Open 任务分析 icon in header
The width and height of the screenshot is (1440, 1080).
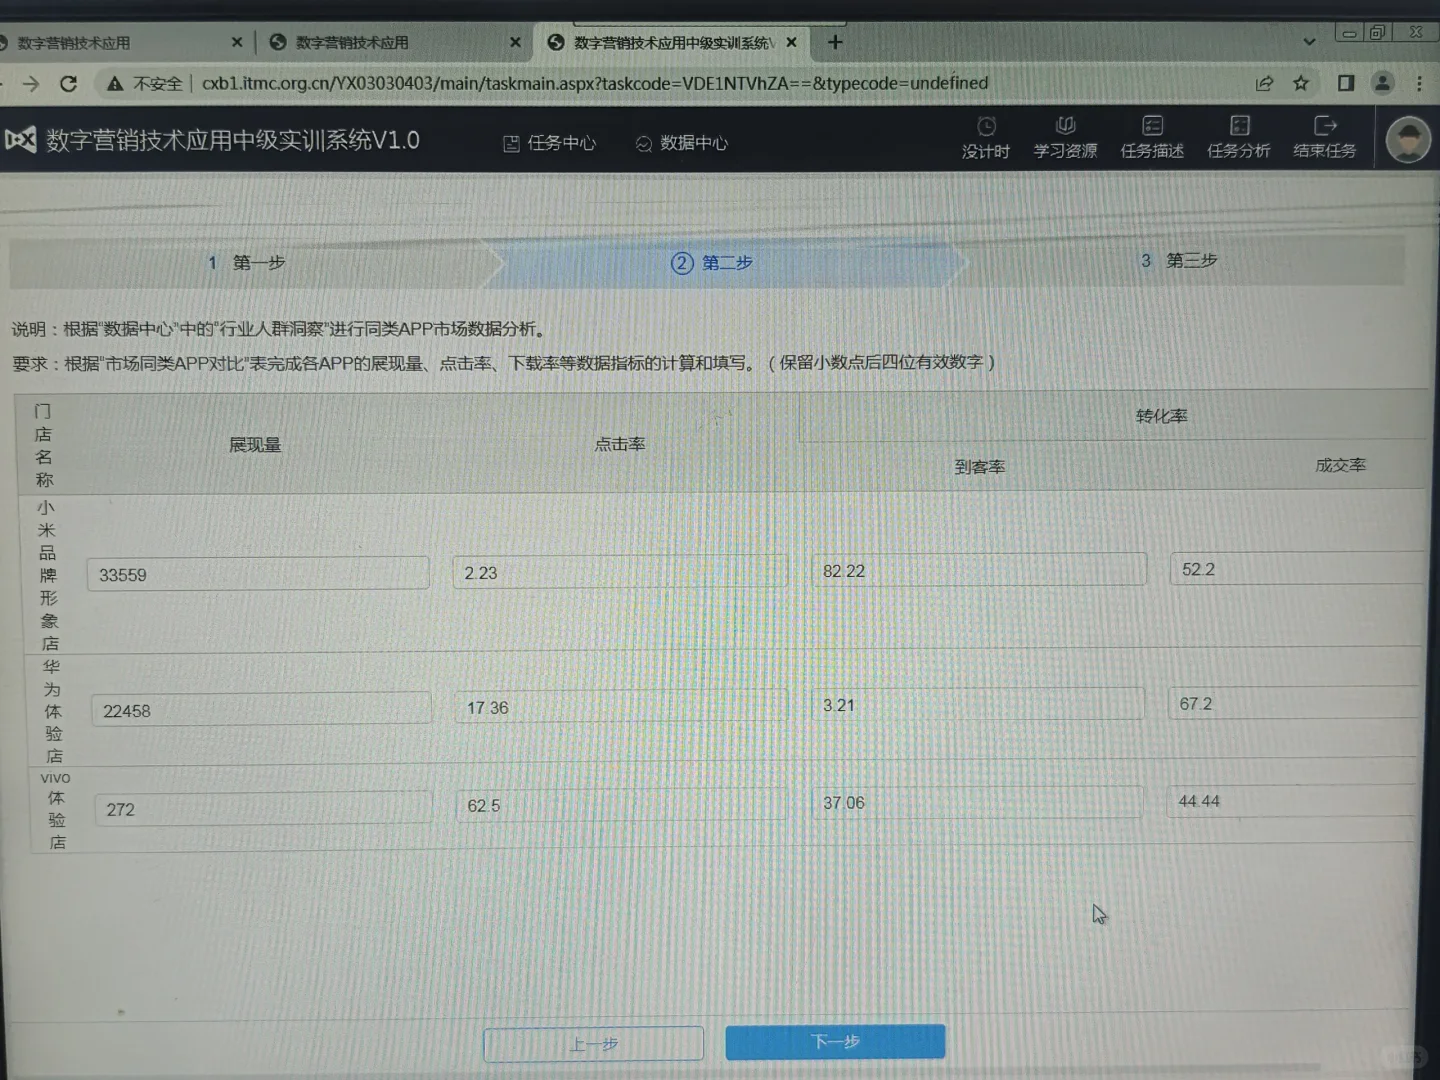point(1239,125)
